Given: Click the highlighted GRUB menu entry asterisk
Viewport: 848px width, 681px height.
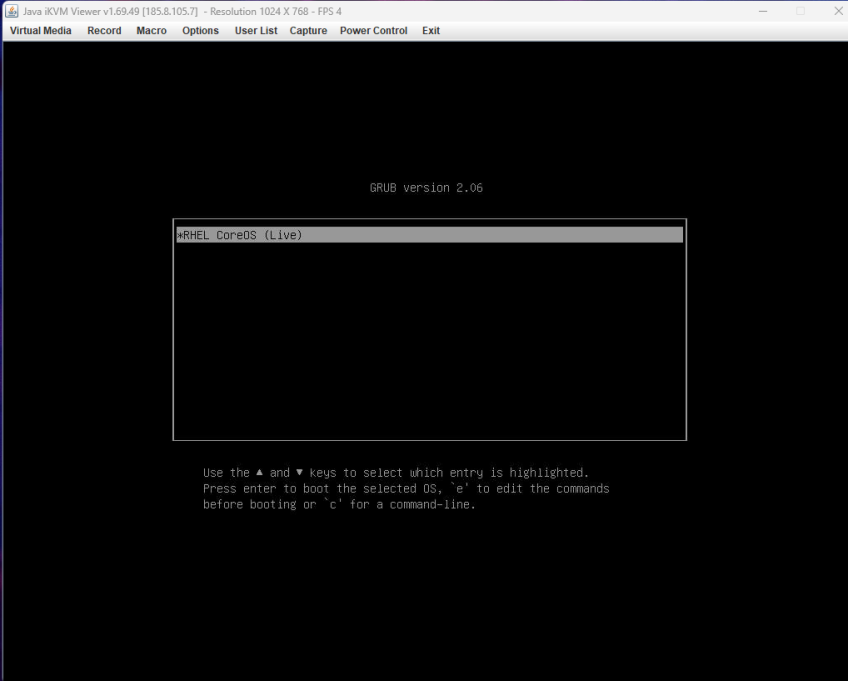Looking at the screenshot, I should click(x=180, y=234).
